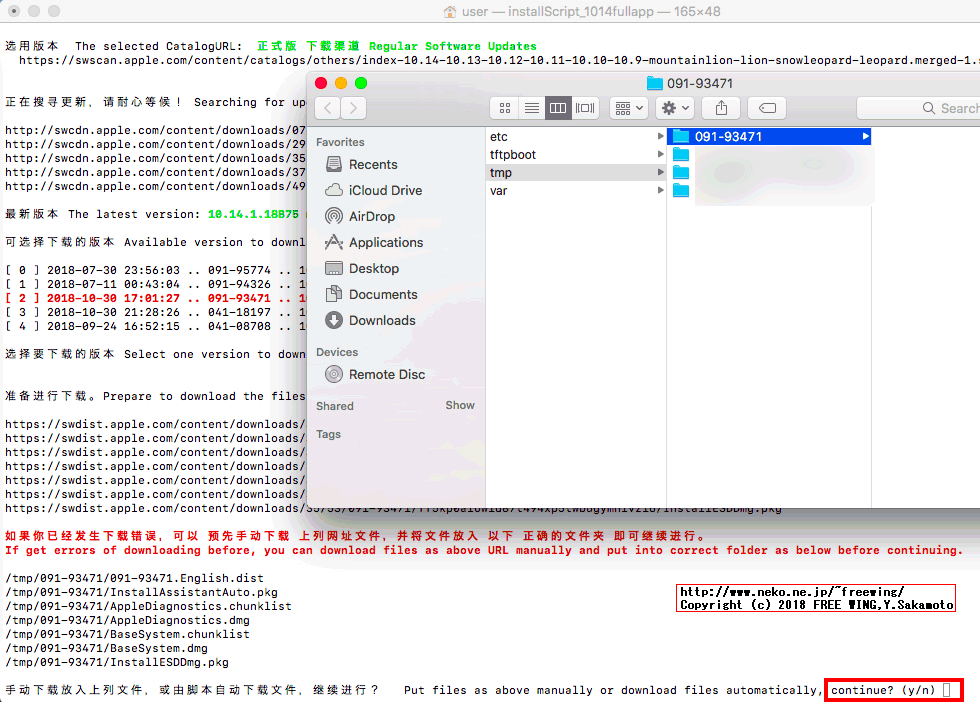Click Regular Software Updates text in terminal
Screen dimensions: 980x702
(452, 46)
